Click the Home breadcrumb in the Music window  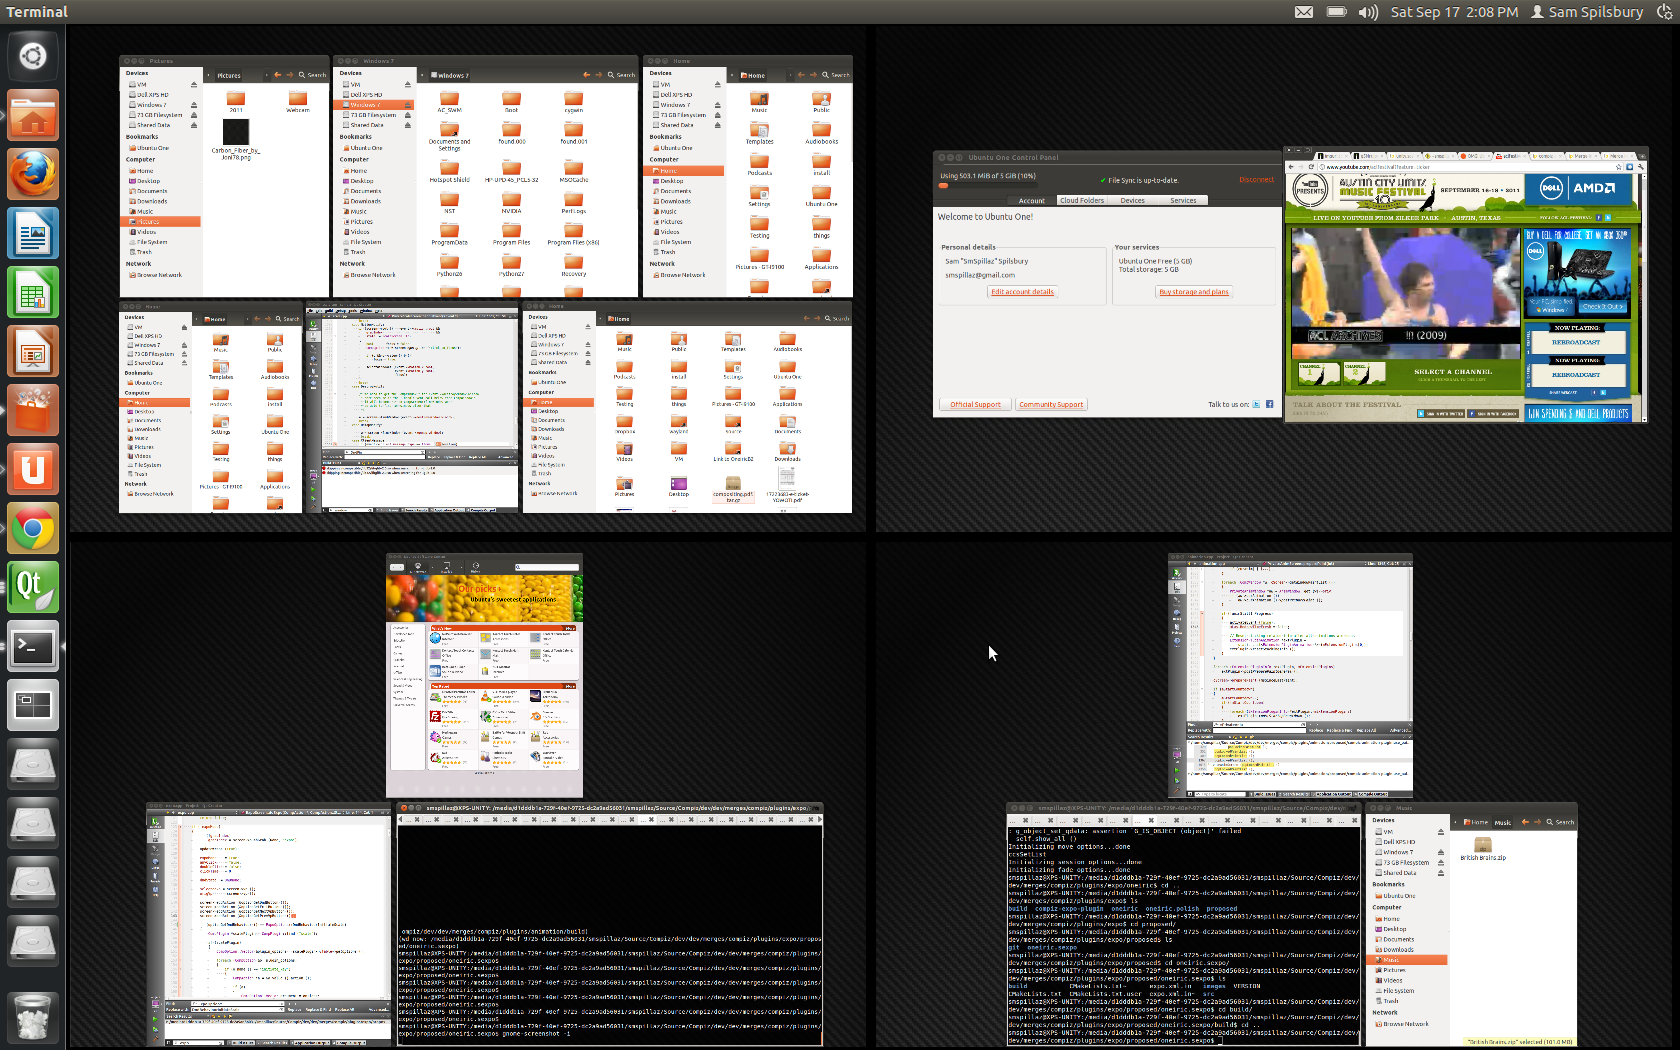coord(1476,822)
